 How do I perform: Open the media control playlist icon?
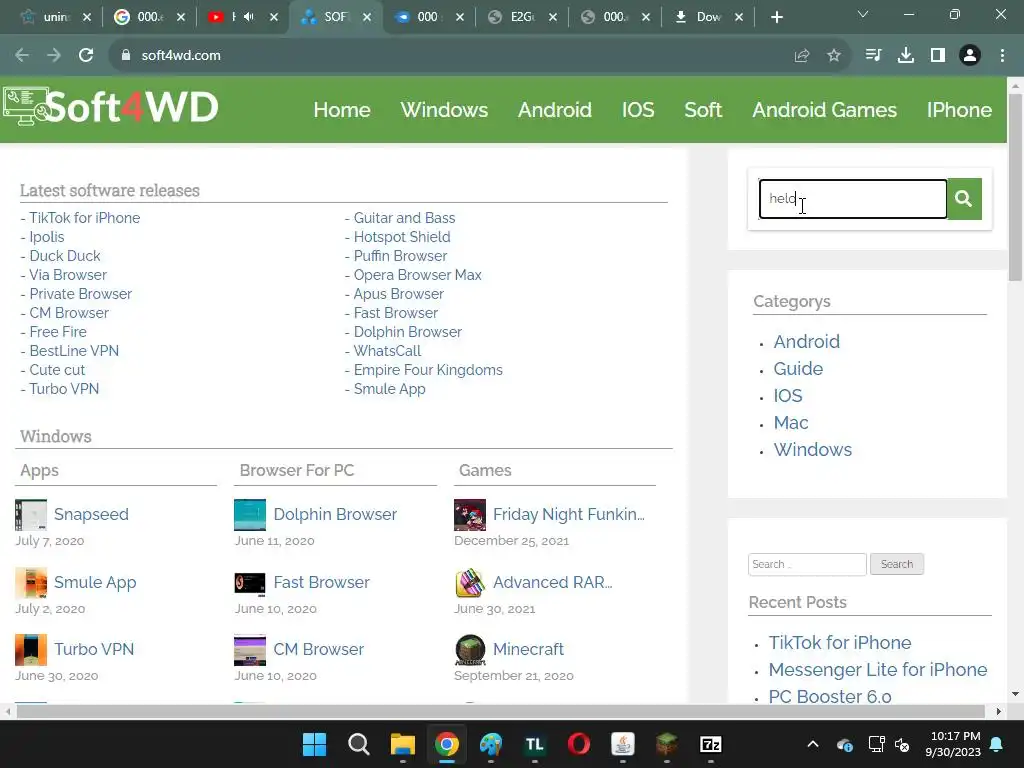point(873,56)
